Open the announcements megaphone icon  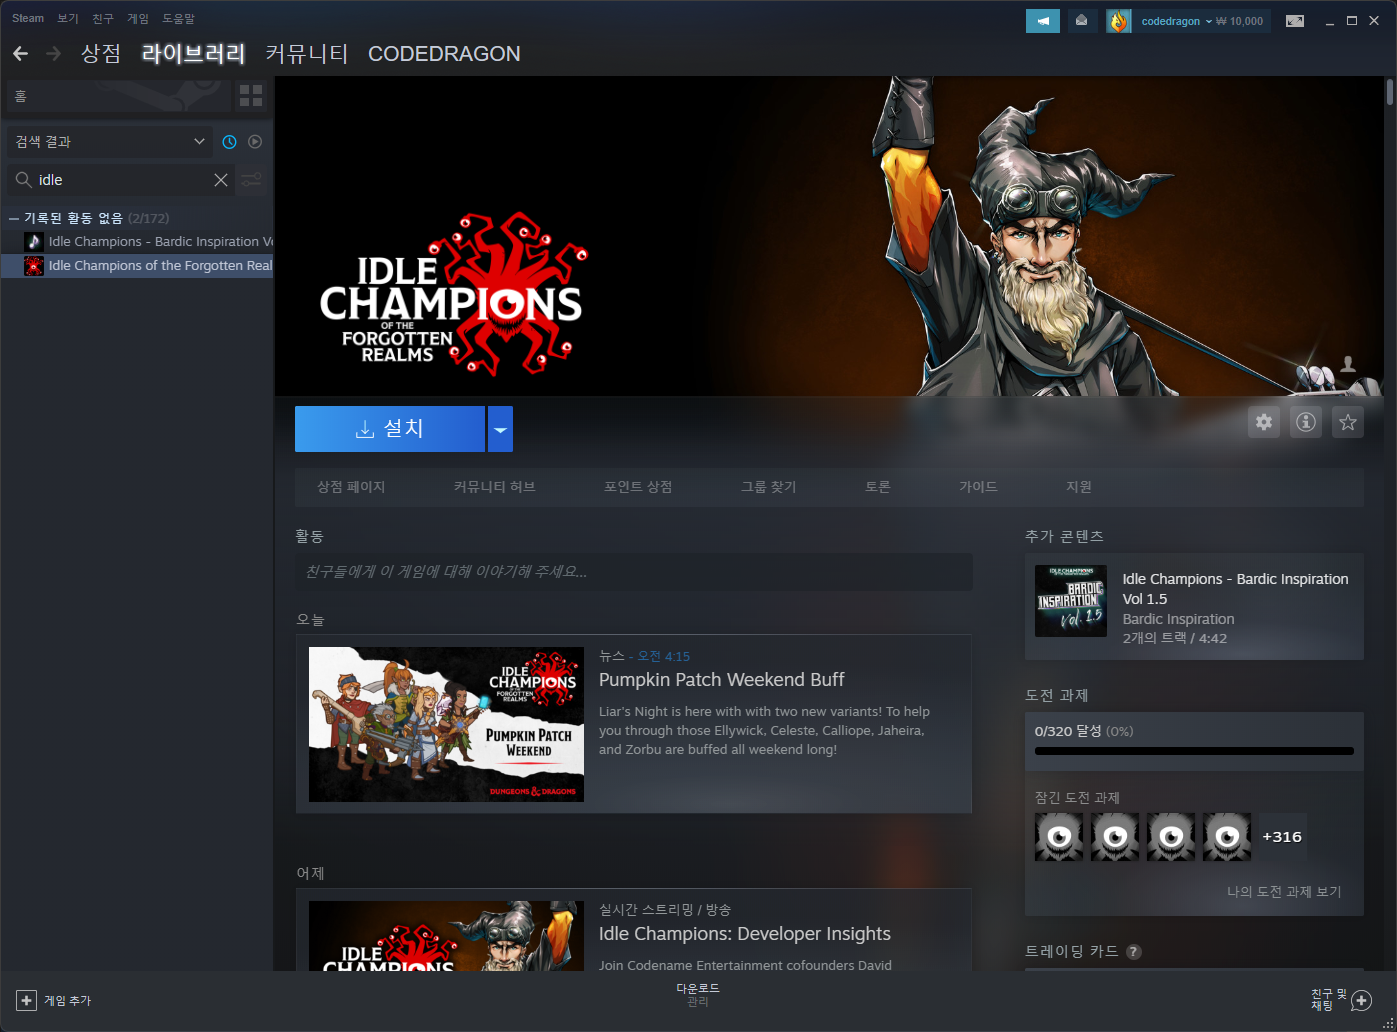[1043, 21]
